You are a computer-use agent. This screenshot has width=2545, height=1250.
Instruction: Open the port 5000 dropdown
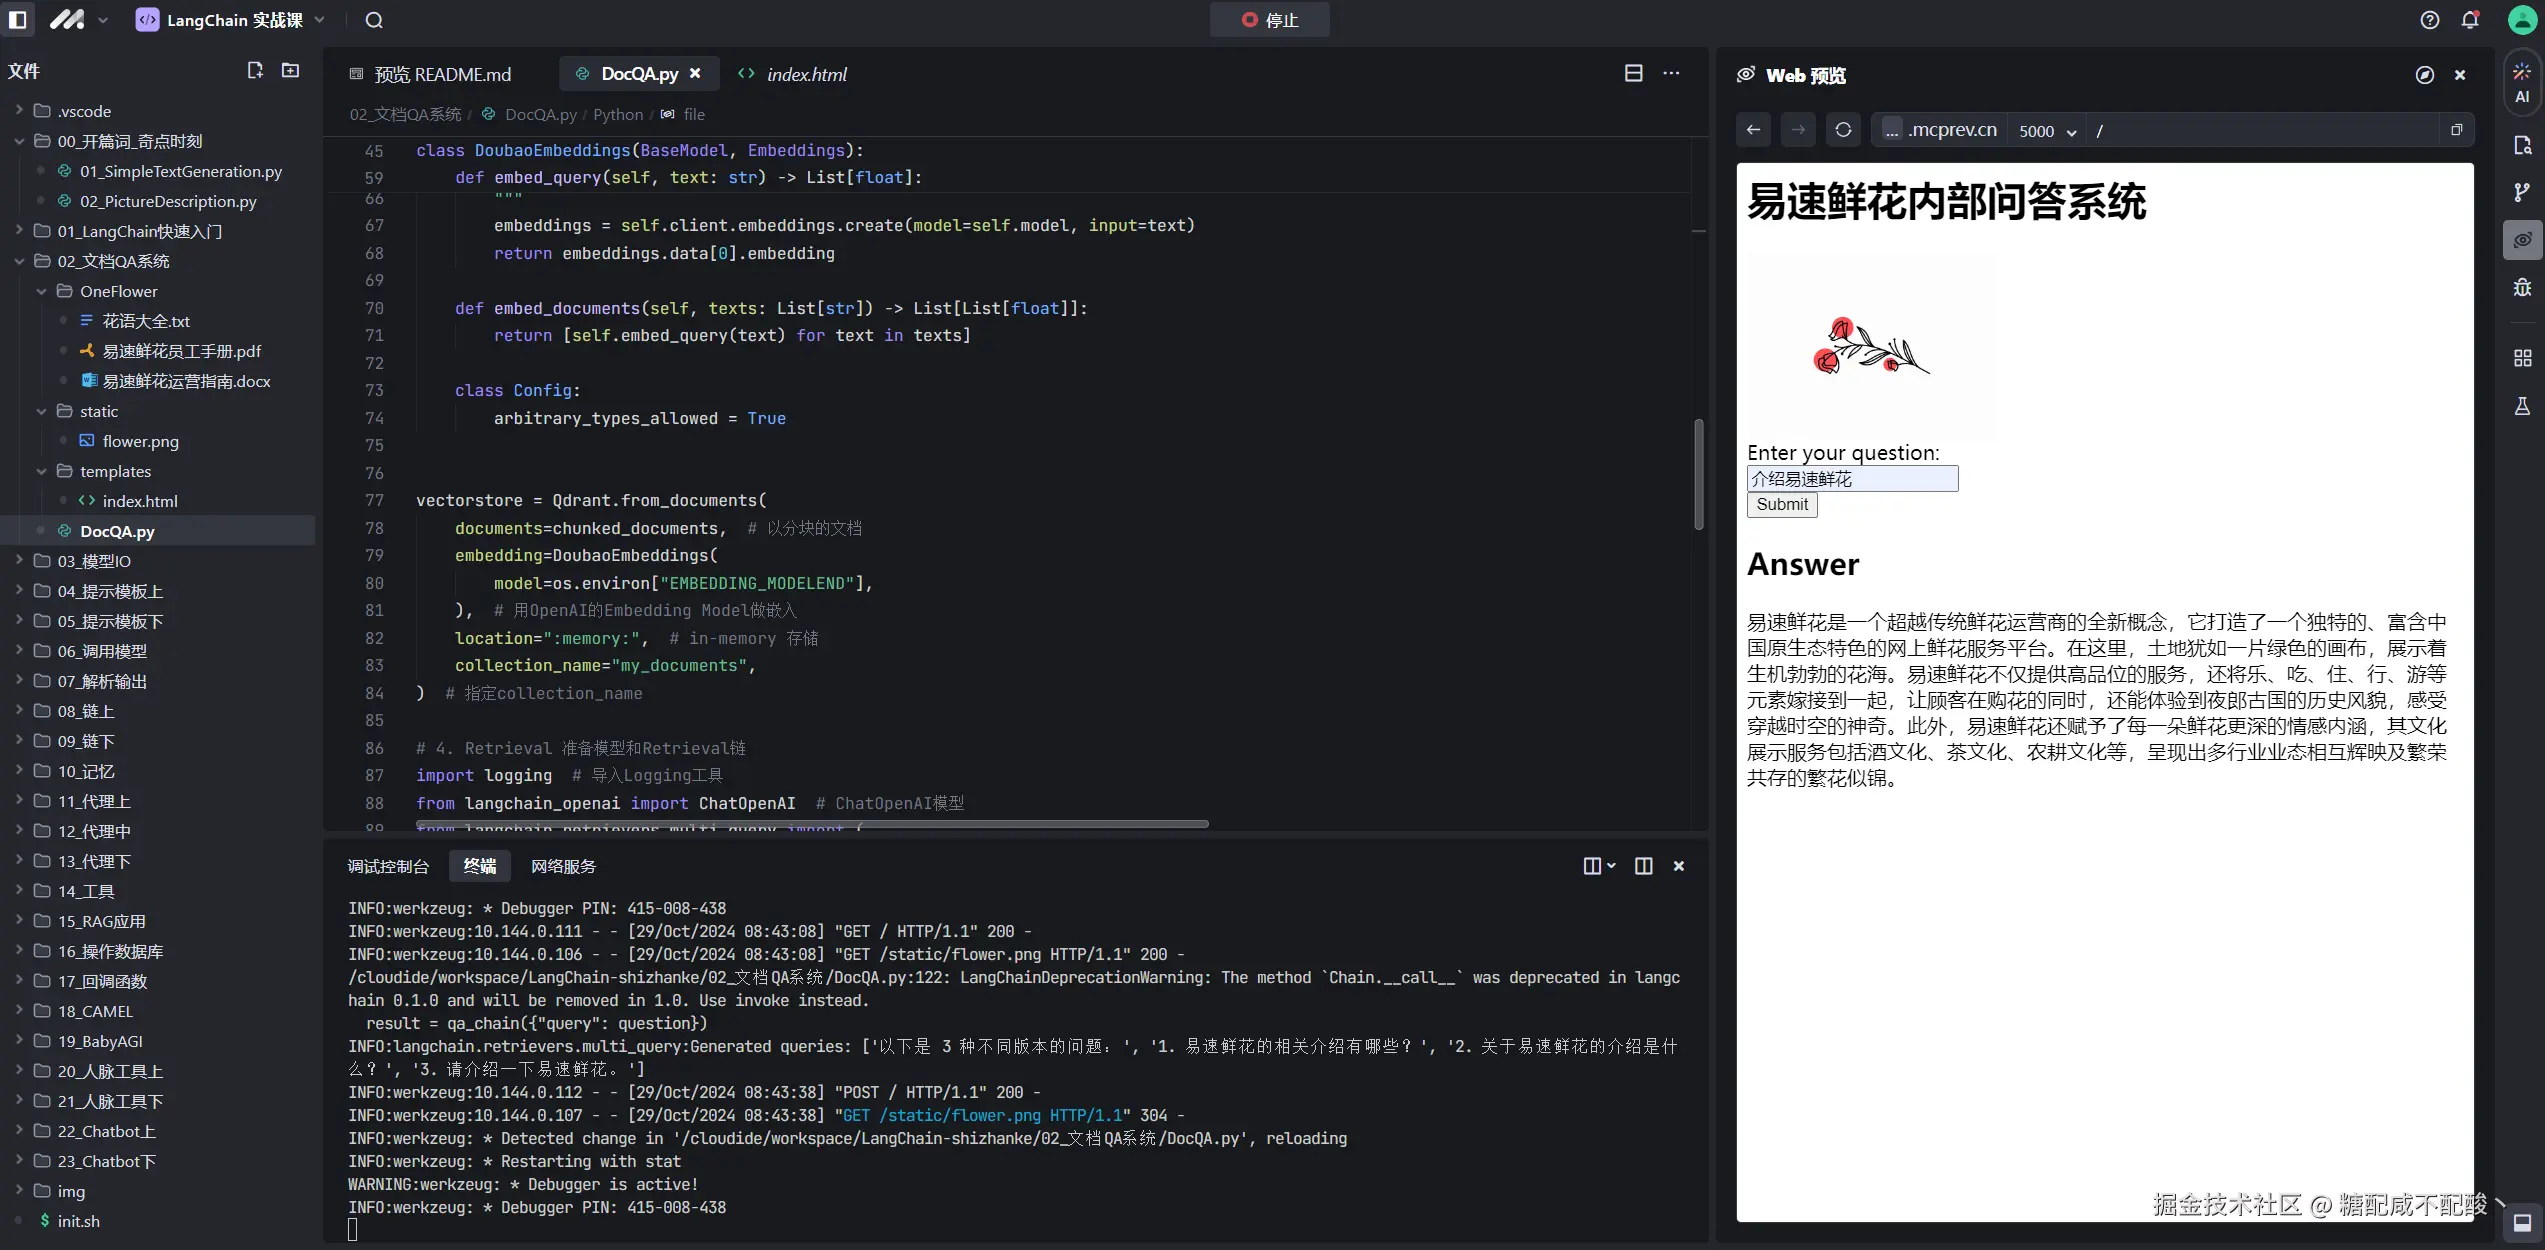tap(2047, 131)
